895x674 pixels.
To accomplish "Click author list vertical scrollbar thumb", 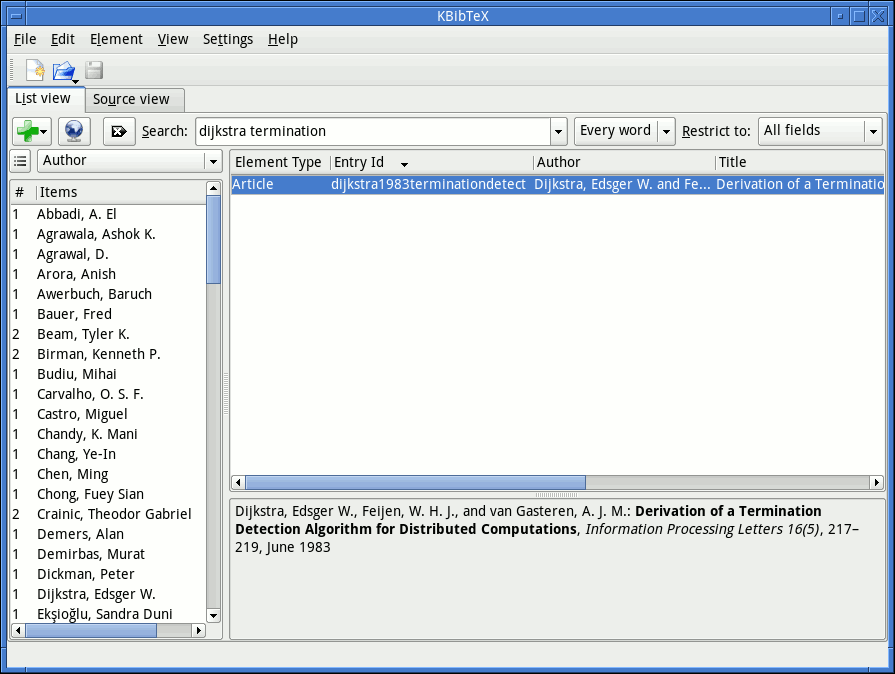I will click(x=213, y=240).
